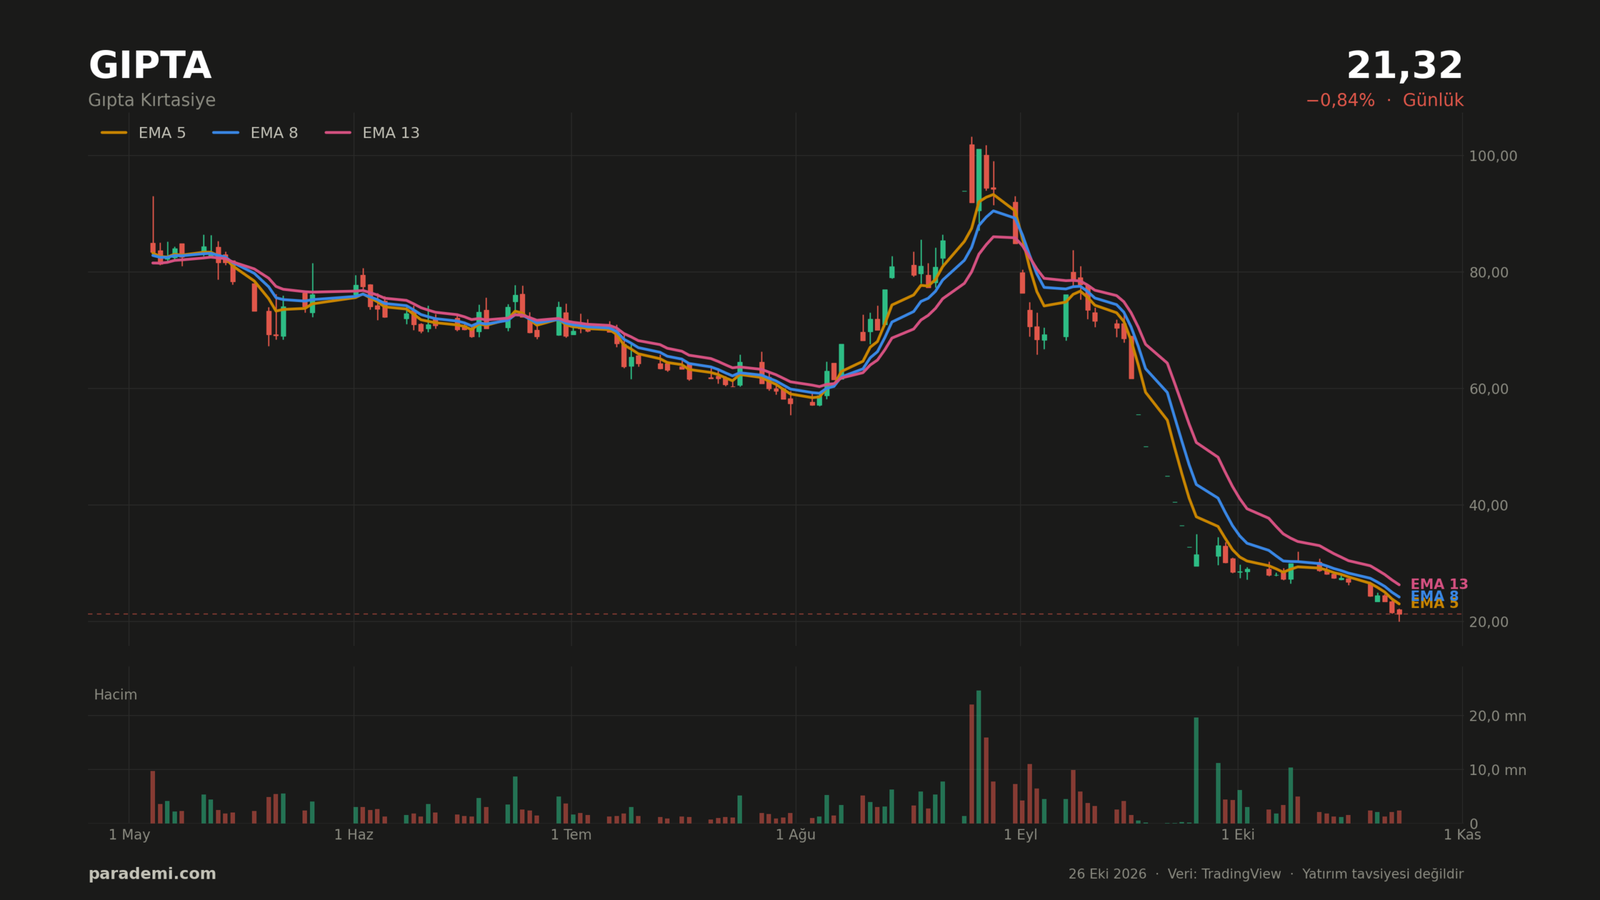Click the pink EMA 13 end label
Image resolution: width=1600 pixels, height=900 pixels.
pos(1439,584)
